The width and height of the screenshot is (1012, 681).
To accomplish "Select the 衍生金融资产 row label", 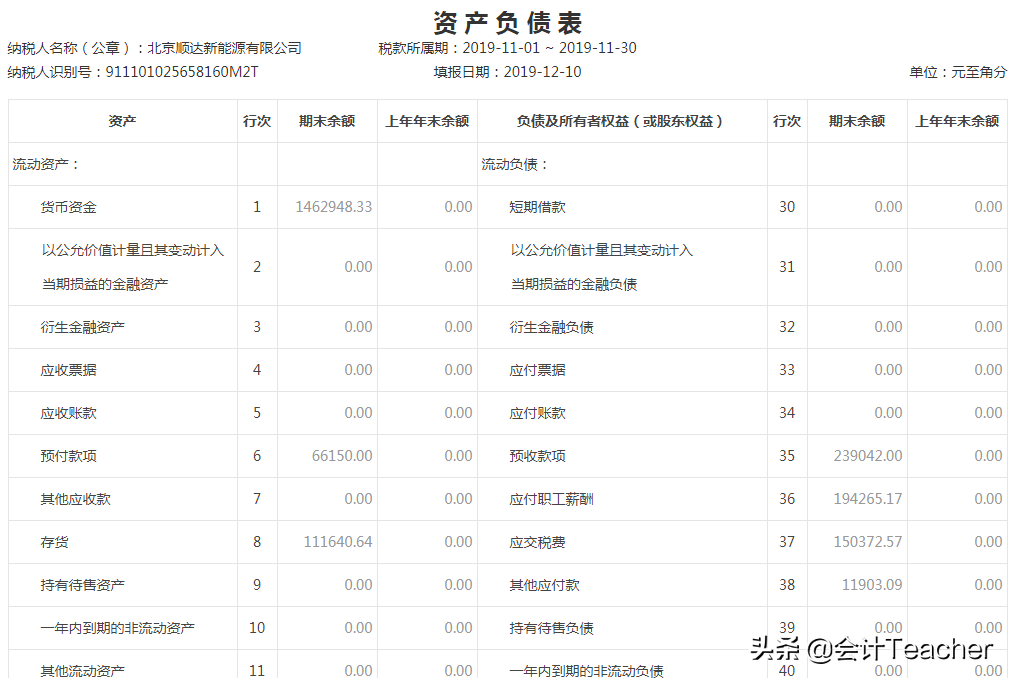I will coord(83,327).
